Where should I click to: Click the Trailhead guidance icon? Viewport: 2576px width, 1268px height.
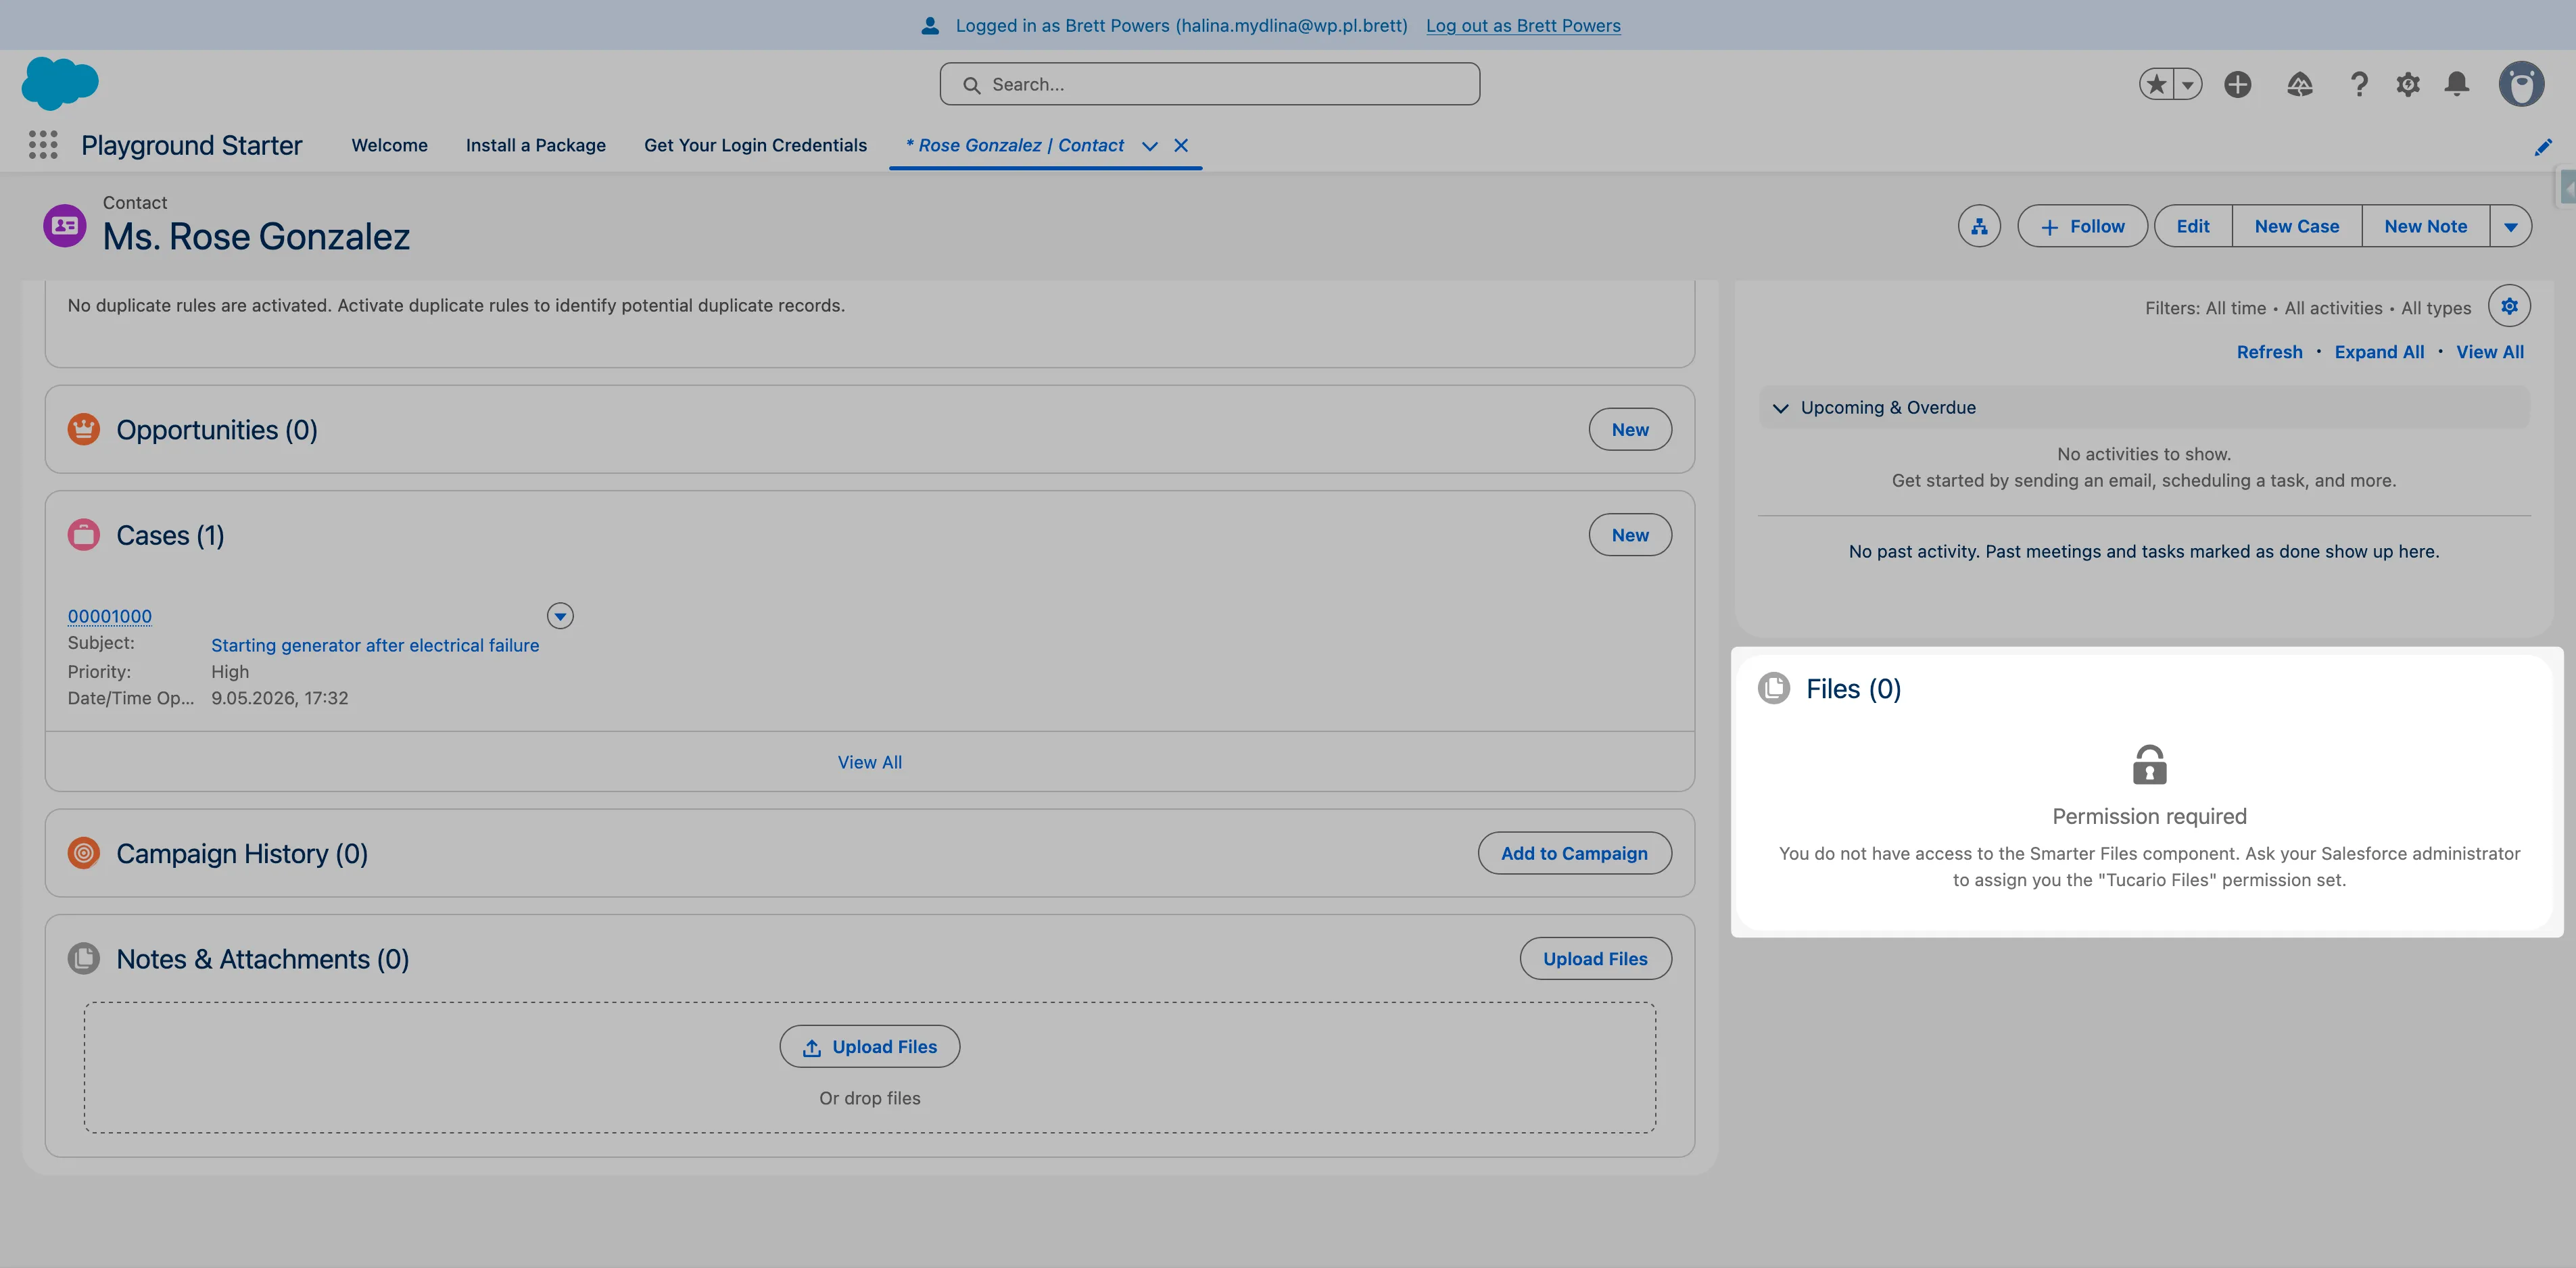coord(2300,84)
